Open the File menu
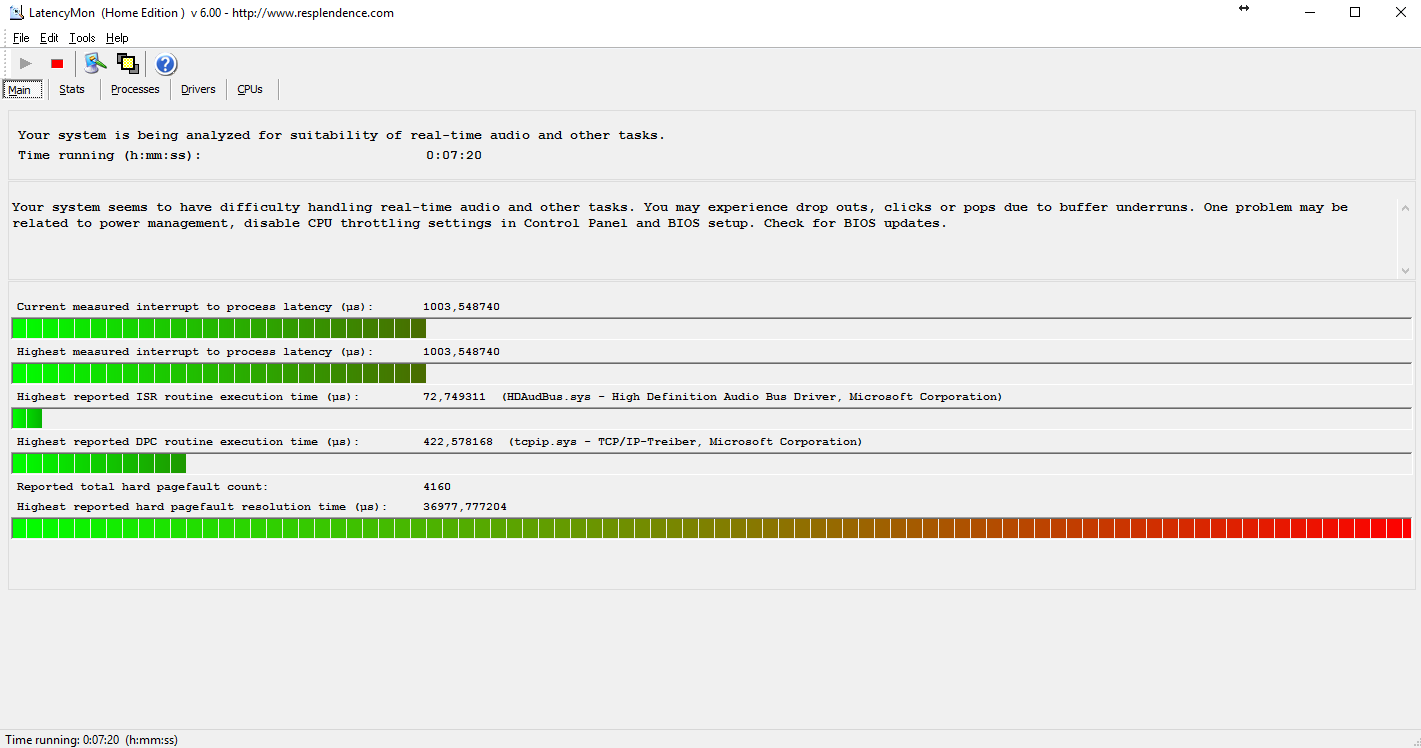The width and height of the screenshot is (1421, 748). (x=21, y=38)
